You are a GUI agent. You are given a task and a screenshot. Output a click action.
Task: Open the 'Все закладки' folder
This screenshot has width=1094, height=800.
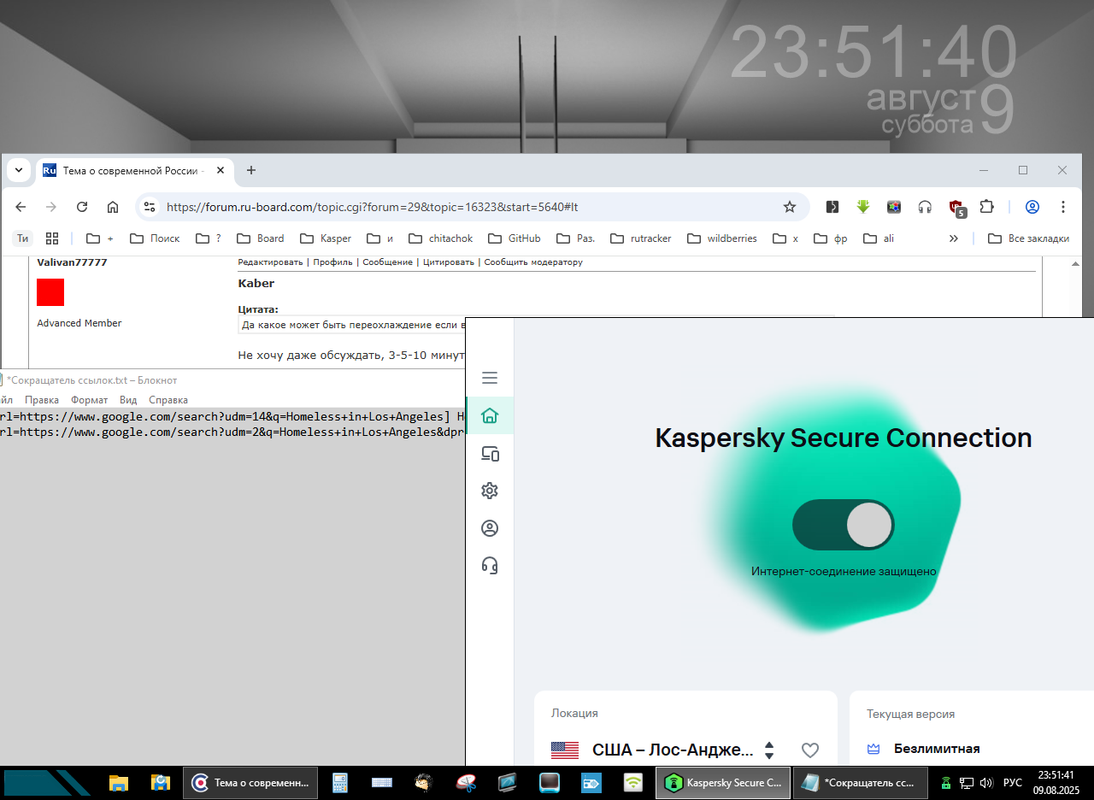pyautogui.click(x=1028, y=239)
